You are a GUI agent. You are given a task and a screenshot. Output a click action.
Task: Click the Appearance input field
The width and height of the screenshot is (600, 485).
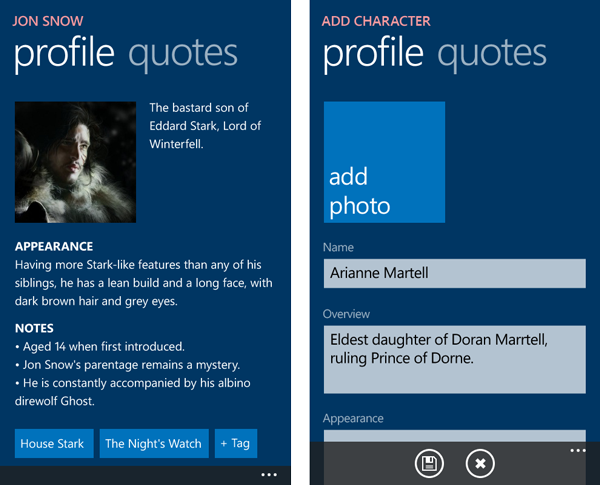click(455, 436)
